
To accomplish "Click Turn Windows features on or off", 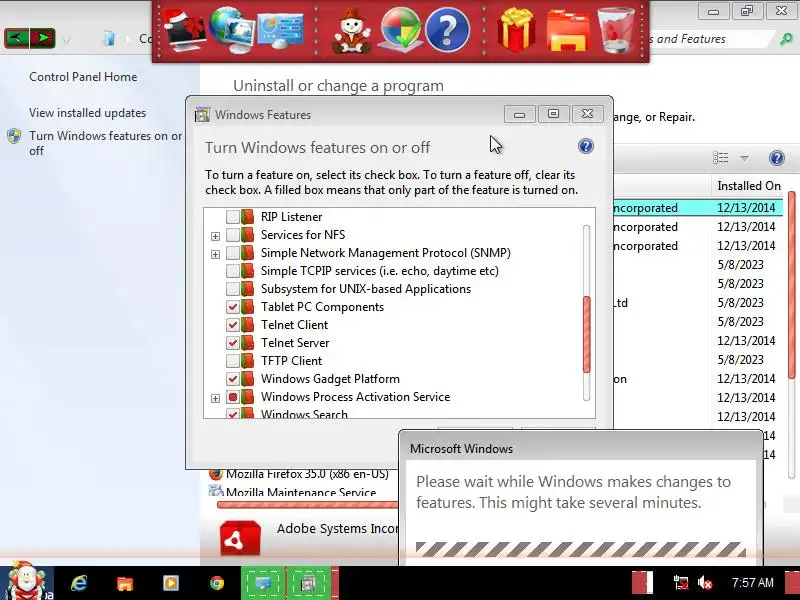I will coord(105,143).
